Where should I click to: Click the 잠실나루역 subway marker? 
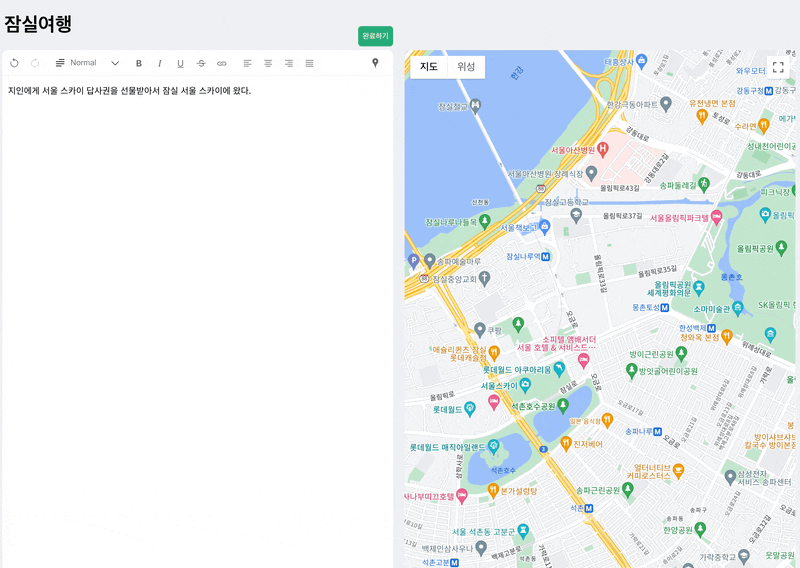(545, 257)
